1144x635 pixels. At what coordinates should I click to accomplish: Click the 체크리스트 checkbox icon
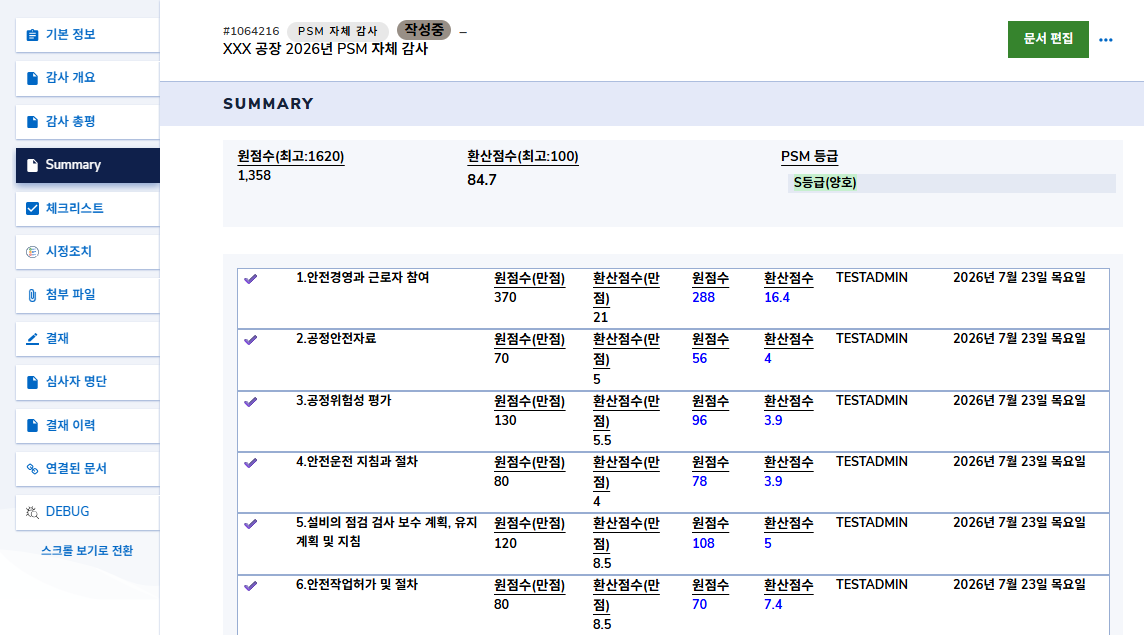click(x=32, y=209)
